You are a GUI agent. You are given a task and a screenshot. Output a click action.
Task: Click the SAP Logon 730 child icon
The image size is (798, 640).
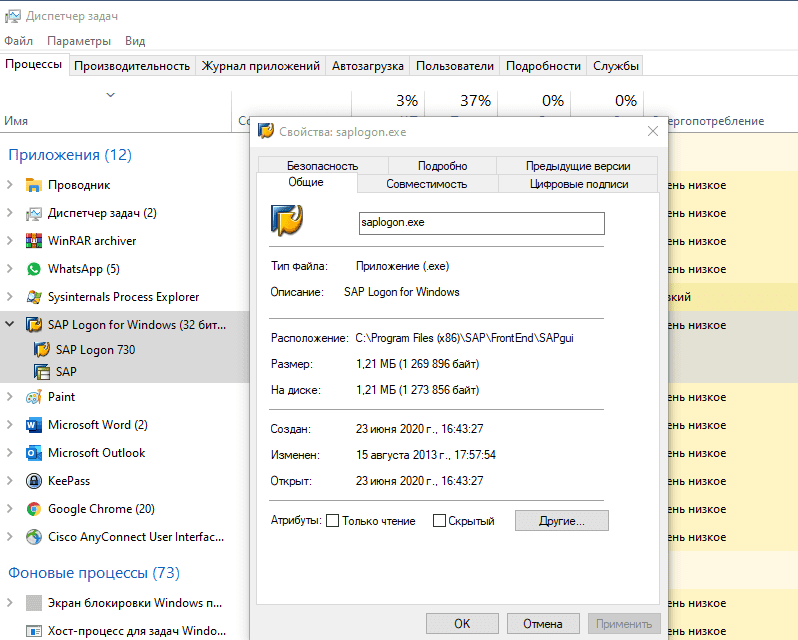(x=42, y=350)
